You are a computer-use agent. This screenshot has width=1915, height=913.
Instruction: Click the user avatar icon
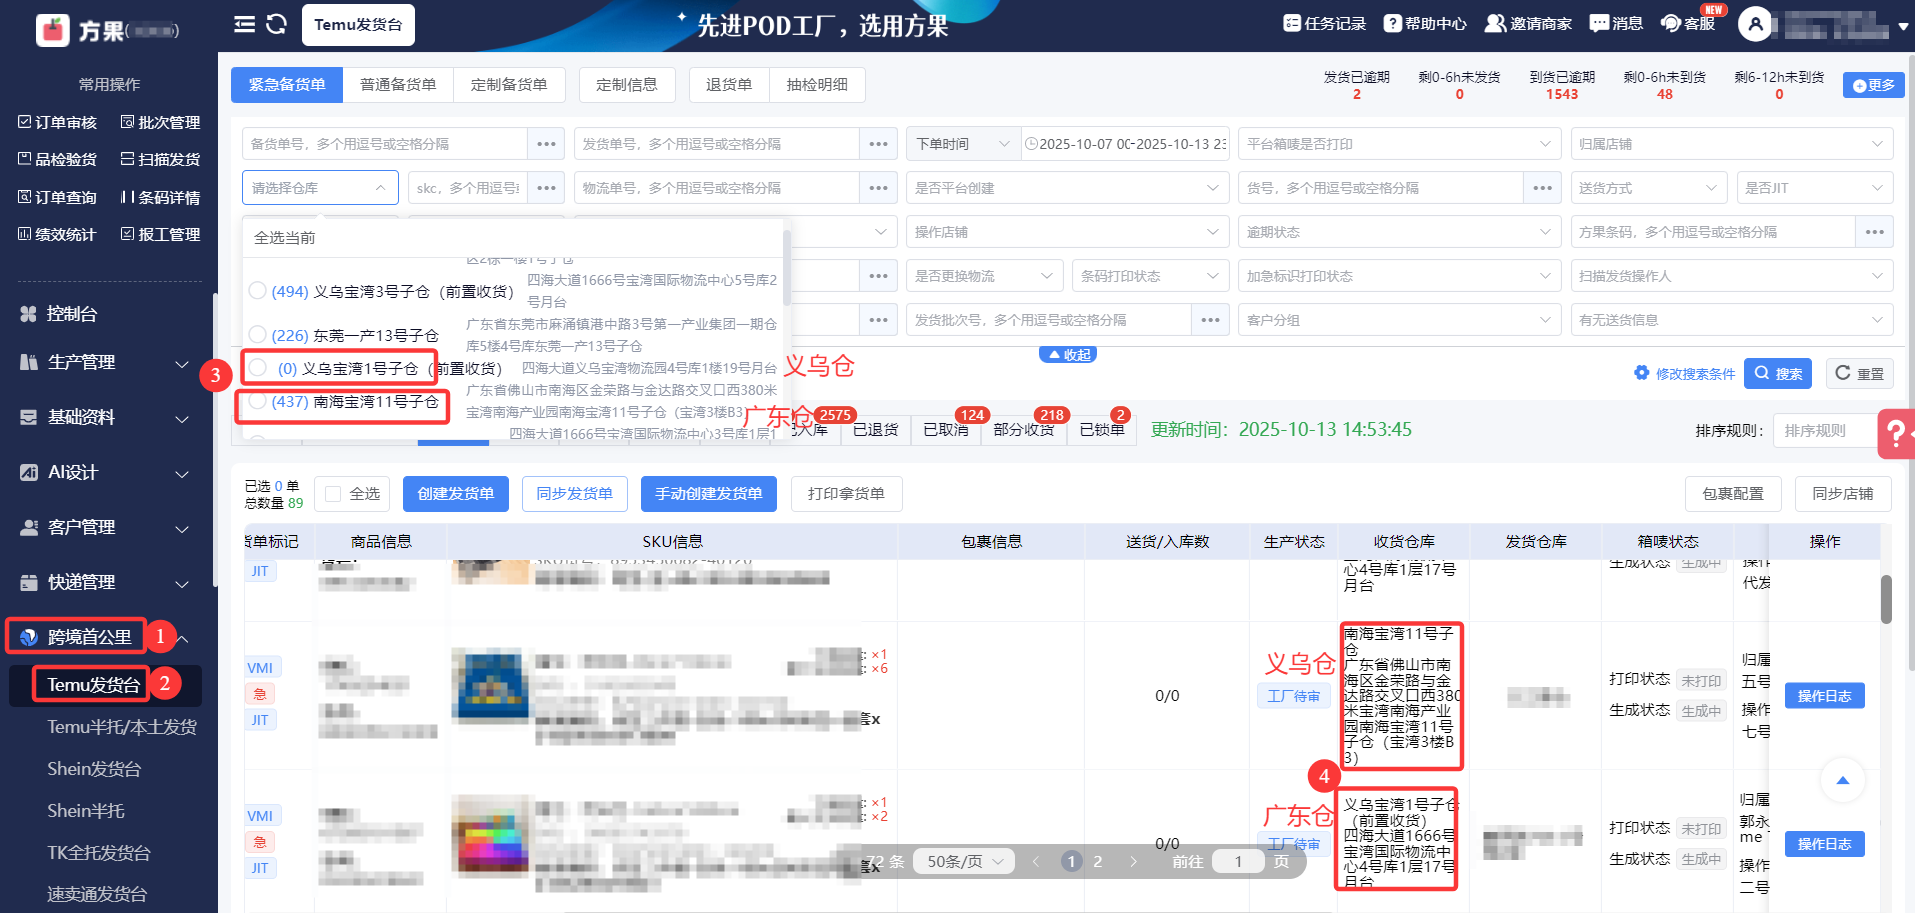pyautogui.click(x=1755, y=24)
